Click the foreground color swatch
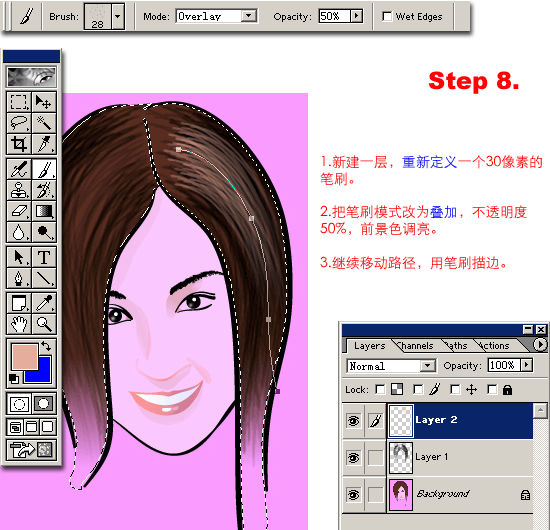Screen dimensions: 550x530 [x=25, y=356]
